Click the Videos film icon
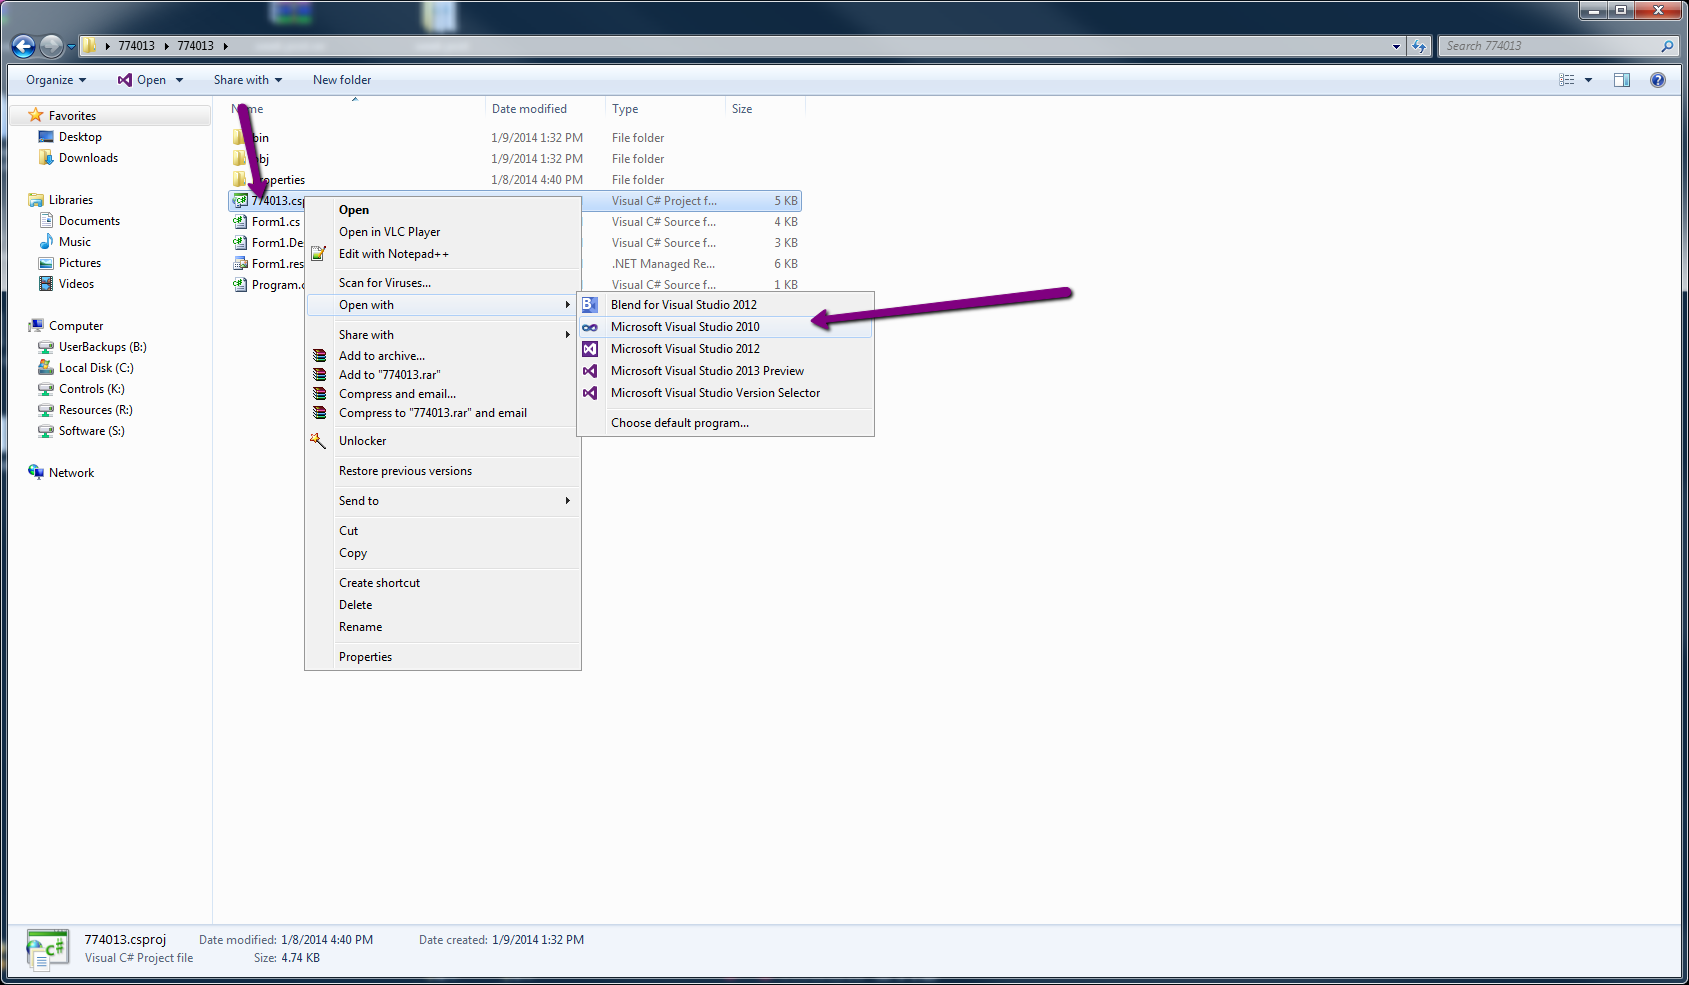Screen dimensions: 1689x985 click(46, 284)
